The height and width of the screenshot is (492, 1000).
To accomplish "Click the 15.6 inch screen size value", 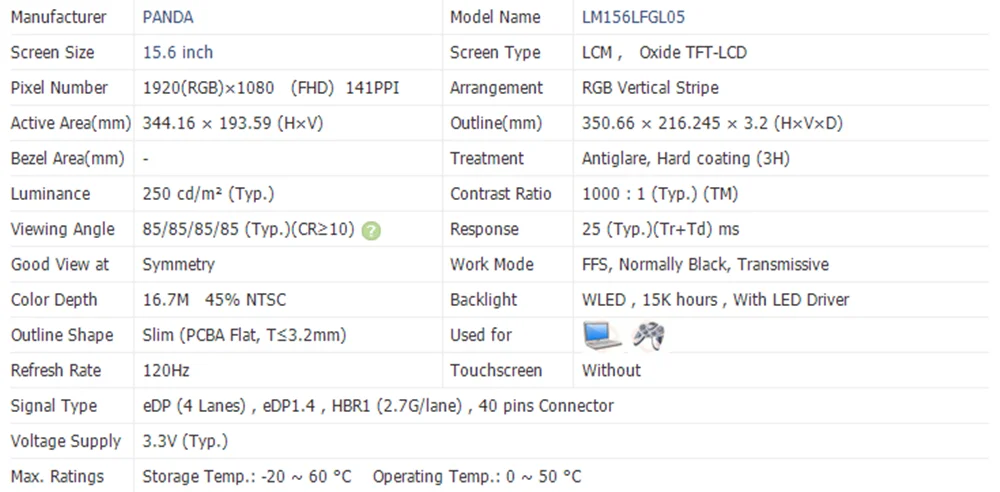I will (178, 52).
